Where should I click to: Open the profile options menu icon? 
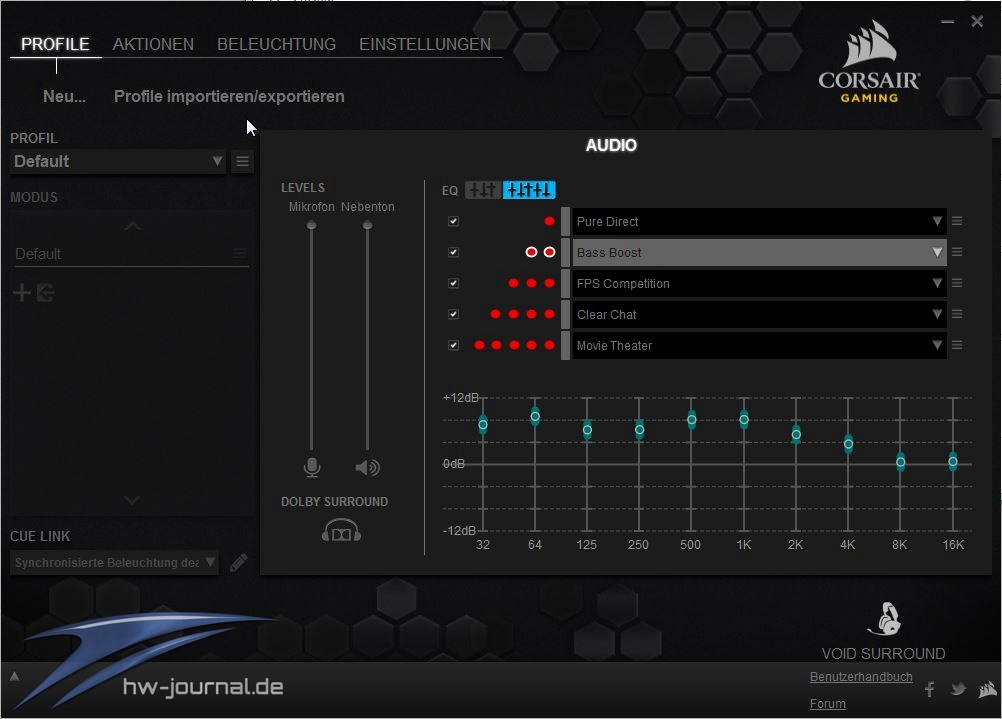pos(242,161)
